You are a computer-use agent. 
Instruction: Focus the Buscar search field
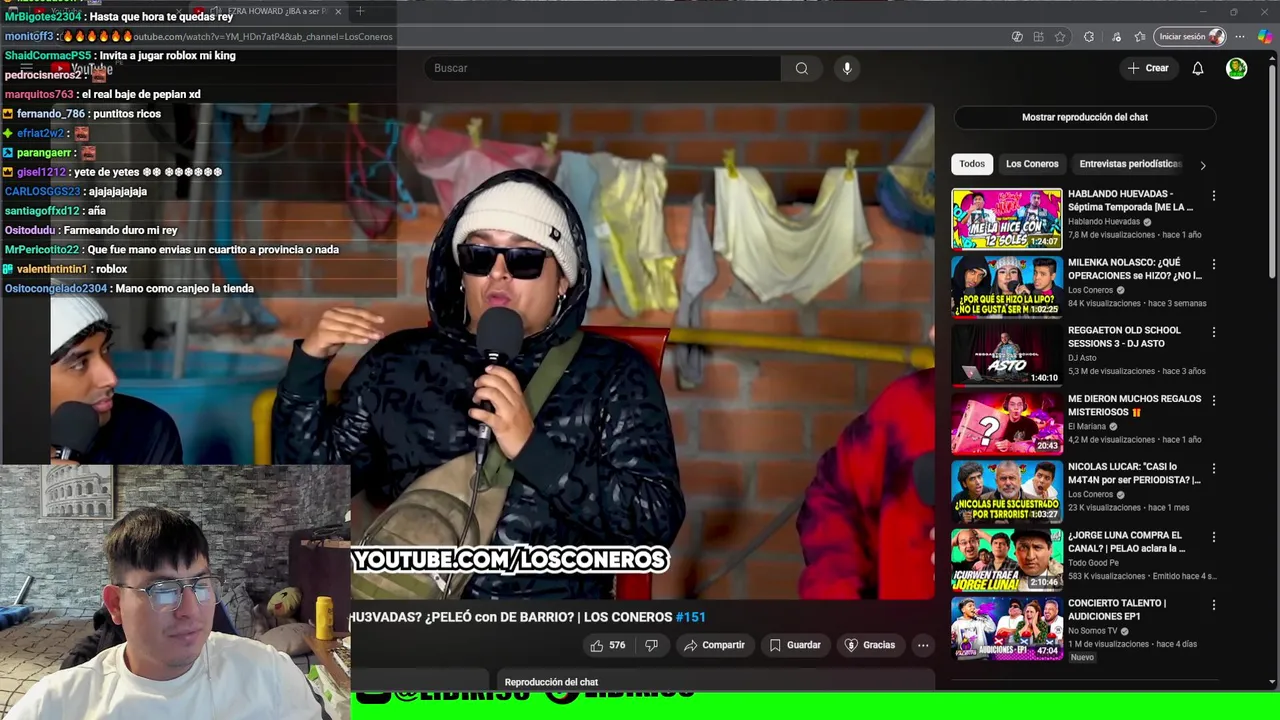603,68
